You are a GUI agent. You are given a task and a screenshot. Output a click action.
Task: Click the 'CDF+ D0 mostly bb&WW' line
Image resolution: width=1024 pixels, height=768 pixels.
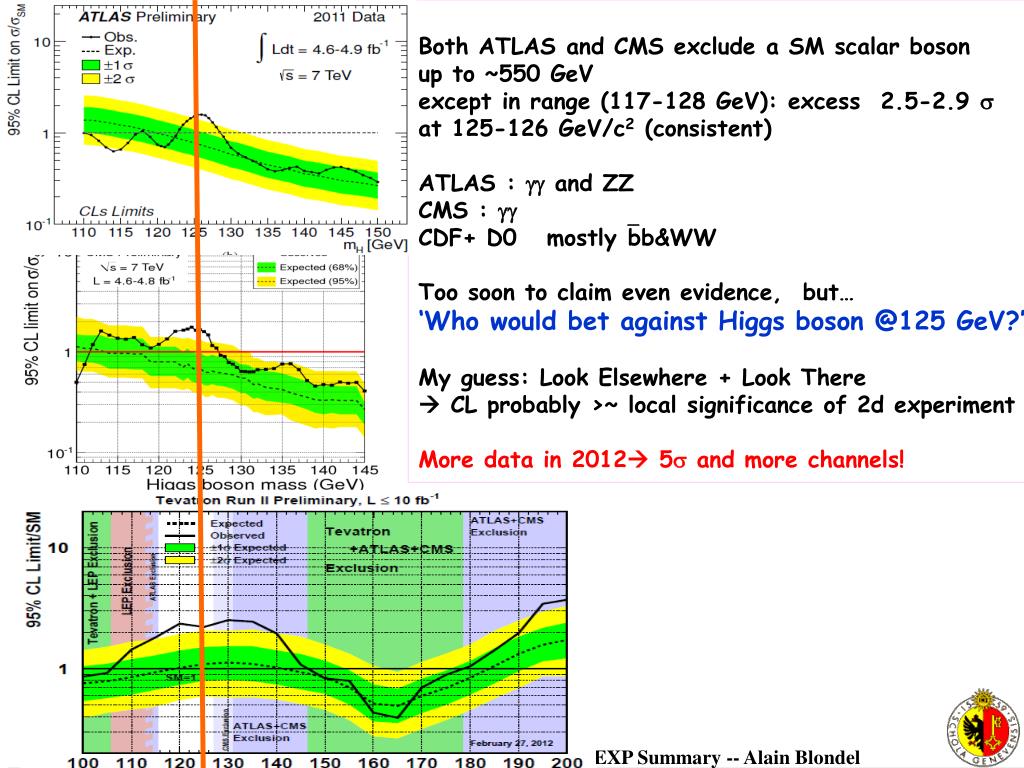567,237
